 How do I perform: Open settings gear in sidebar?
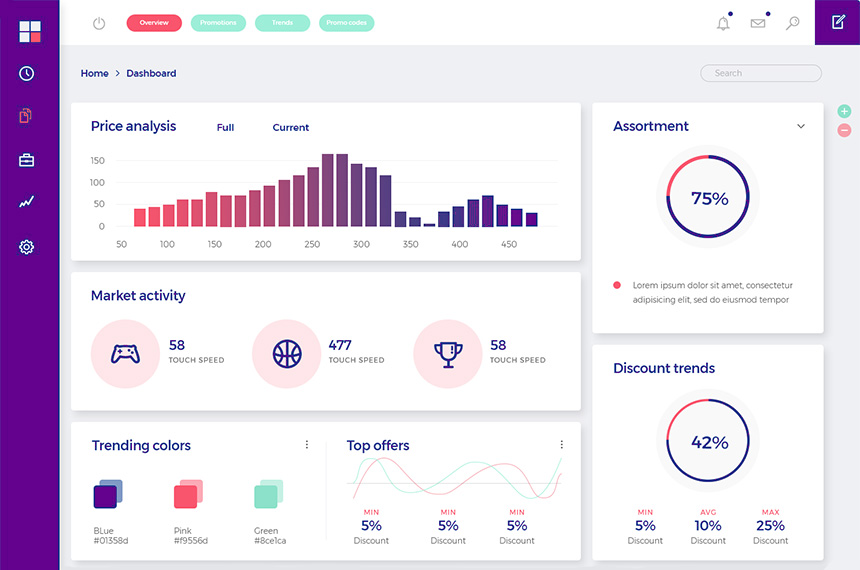click(x=26, y=247)
